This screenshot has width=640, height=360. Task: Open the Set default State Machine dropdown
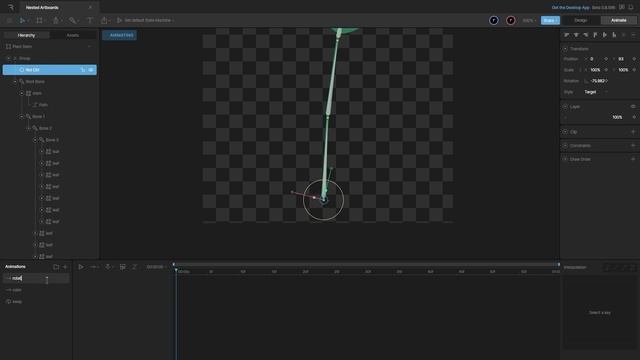coord(149,20)
